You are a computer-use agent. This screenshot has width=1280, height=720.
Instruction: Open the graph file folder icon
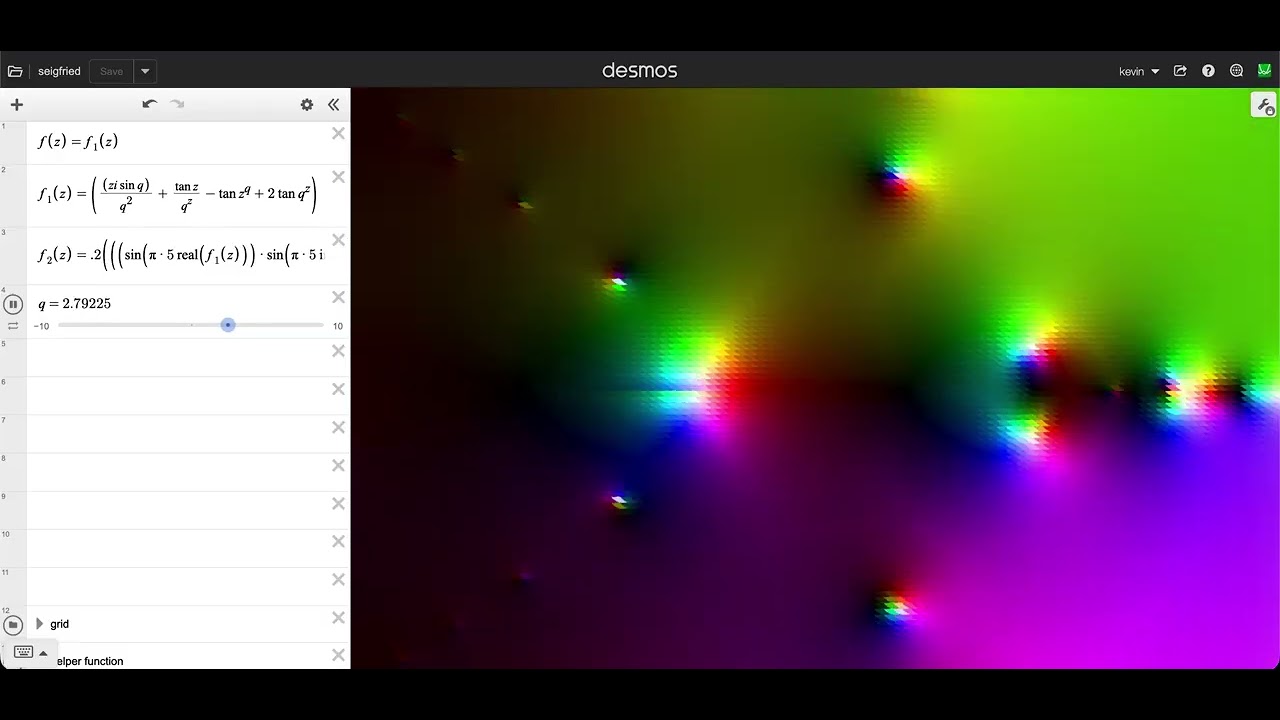pos(15,71)
